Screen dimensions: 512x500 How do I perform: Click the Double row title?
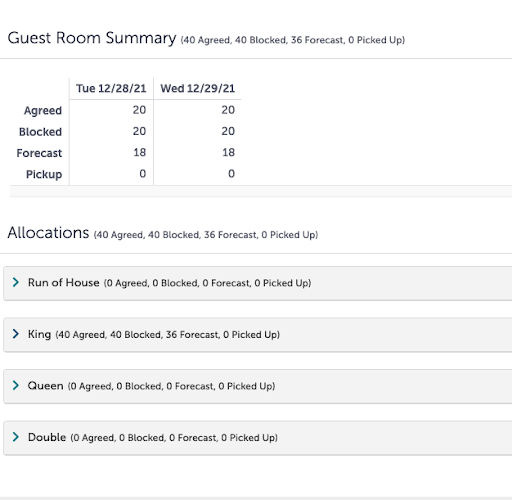pos(47,437)
